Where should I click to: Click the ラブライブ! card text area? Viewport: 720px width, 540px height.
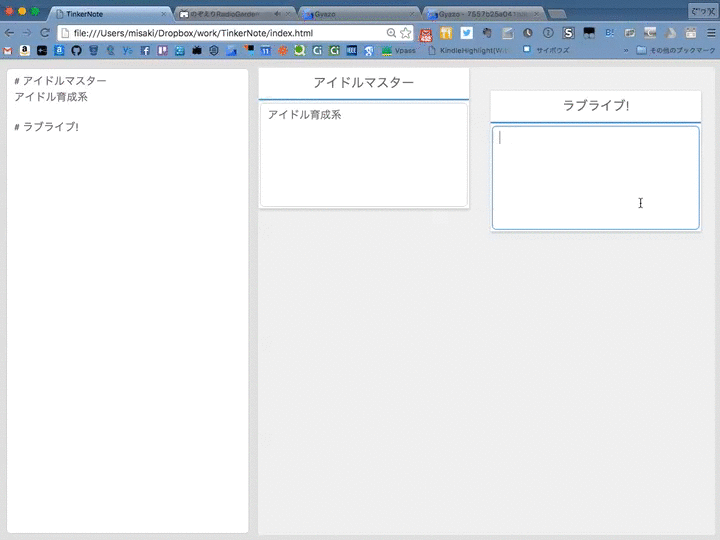click(596, 178)
